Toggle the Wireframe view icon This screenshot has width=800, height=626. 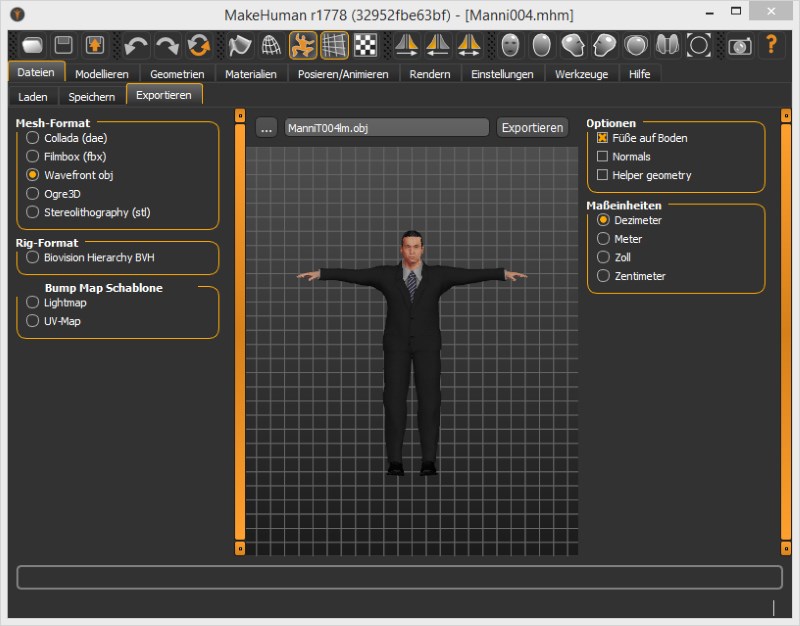[x=271, y=45]
